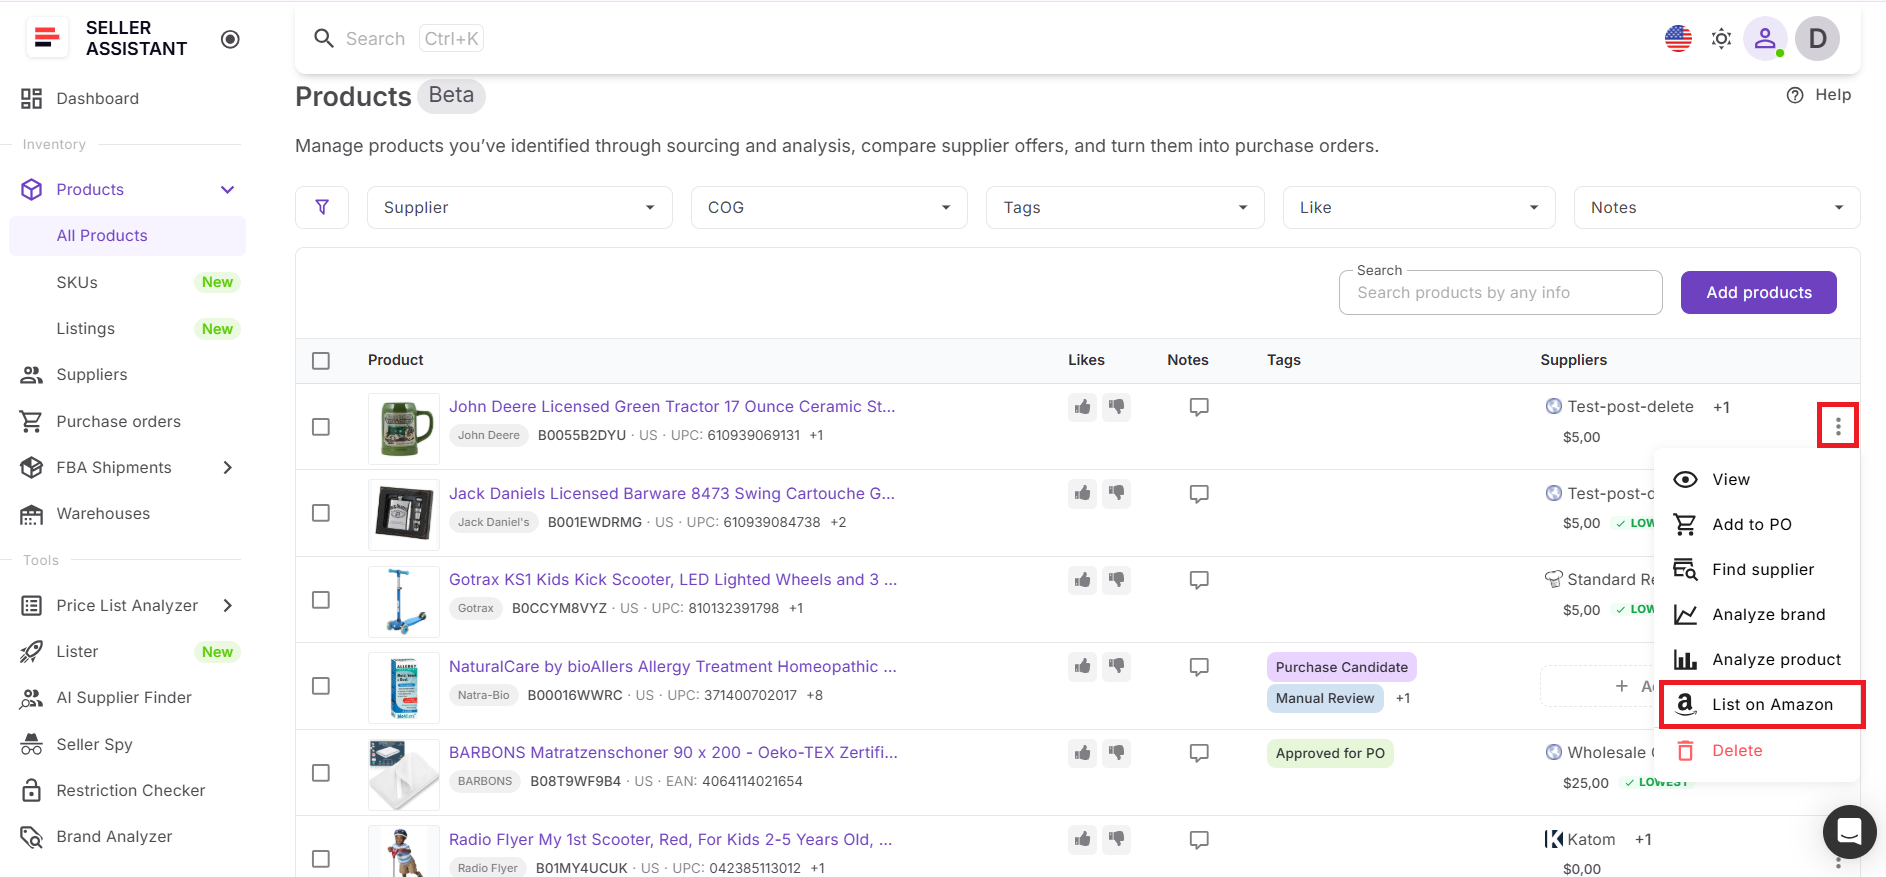Viewport: 1886px width, 877px height.
Task: Click the Help question mark icon
Action: point(1795,95)
